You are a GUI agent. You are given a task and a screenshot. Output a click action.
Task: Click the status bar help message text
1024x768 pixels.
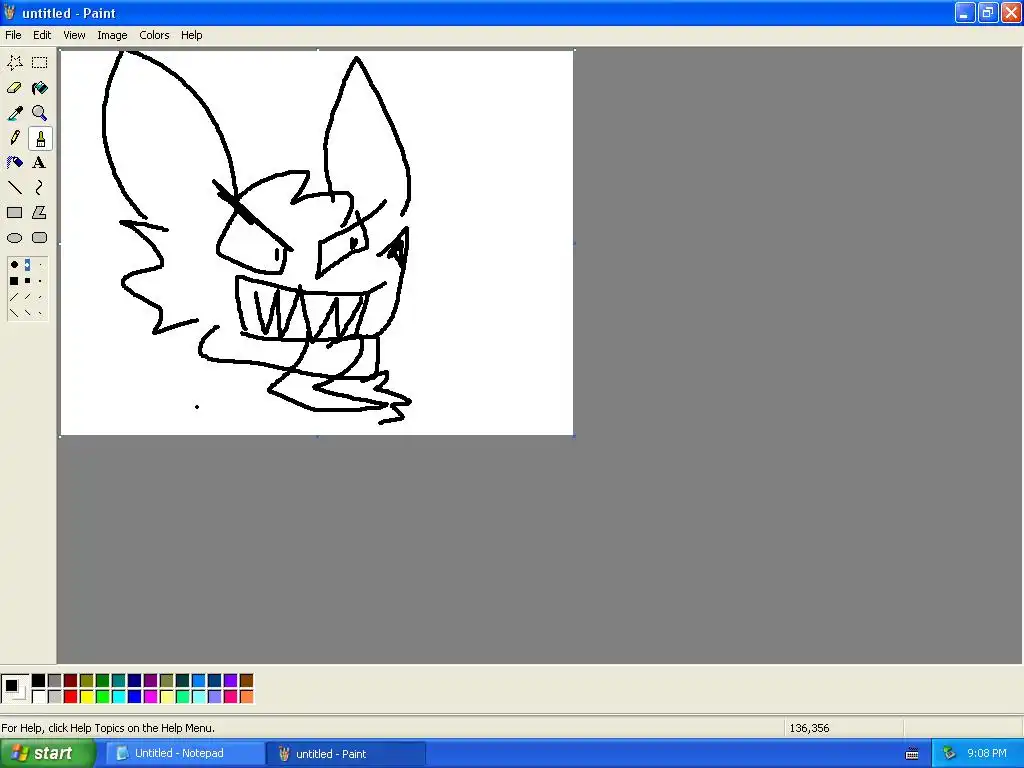coord(108,728)
